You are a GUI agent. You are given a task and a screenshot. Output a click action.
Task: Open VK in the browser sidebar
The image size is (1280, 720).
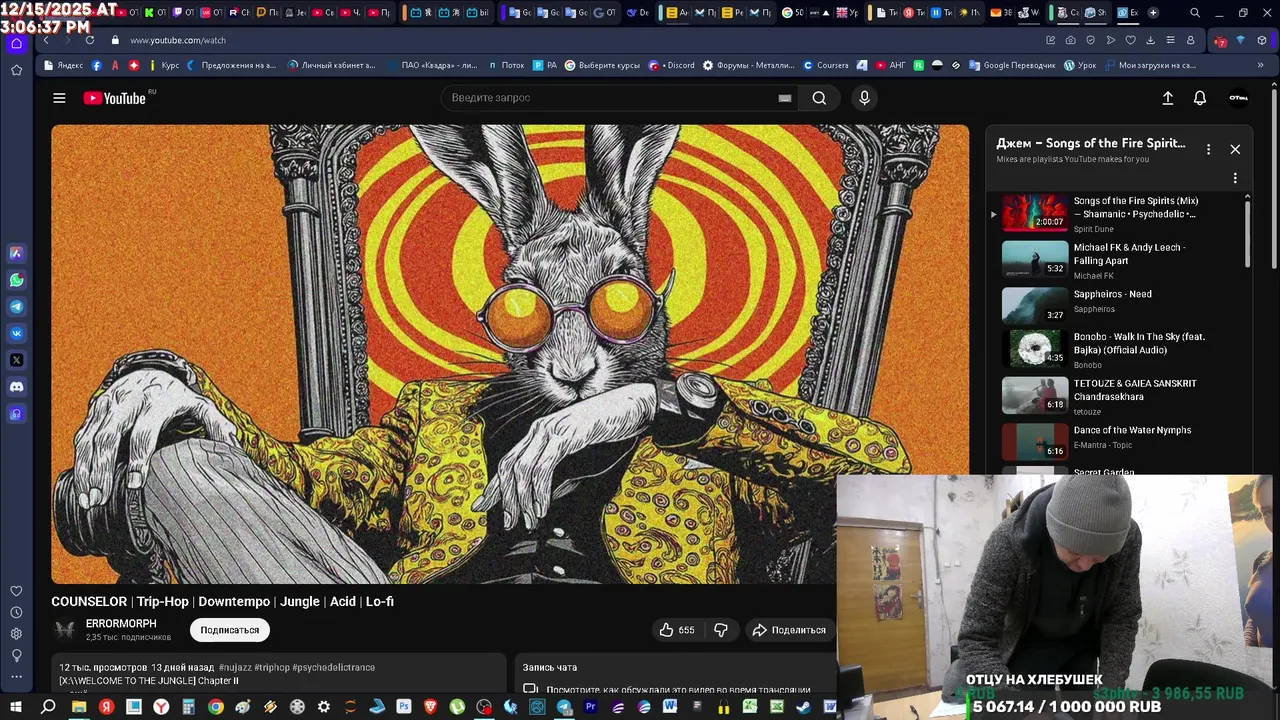pyautogui.click(x=16, y=333)
